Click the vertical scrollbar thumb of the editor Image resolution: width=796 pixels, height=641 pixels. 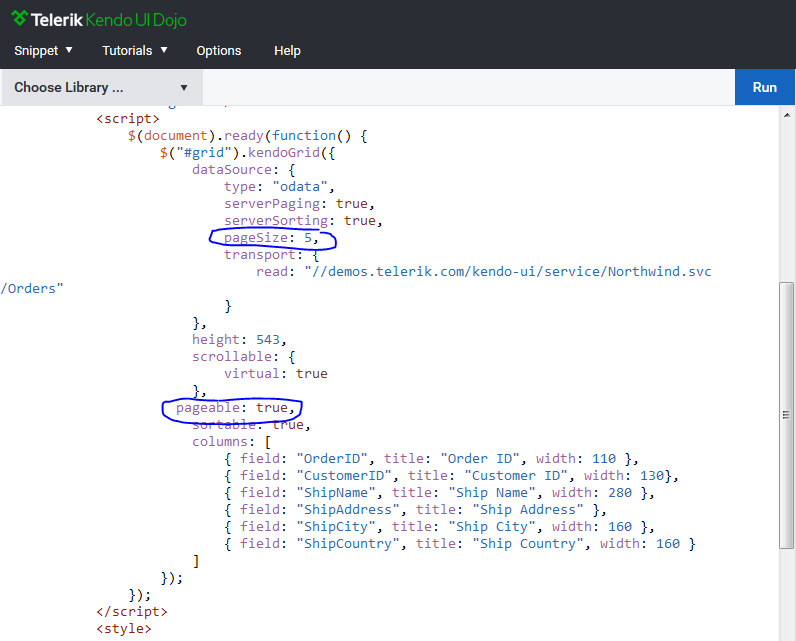tap(786, 415)
